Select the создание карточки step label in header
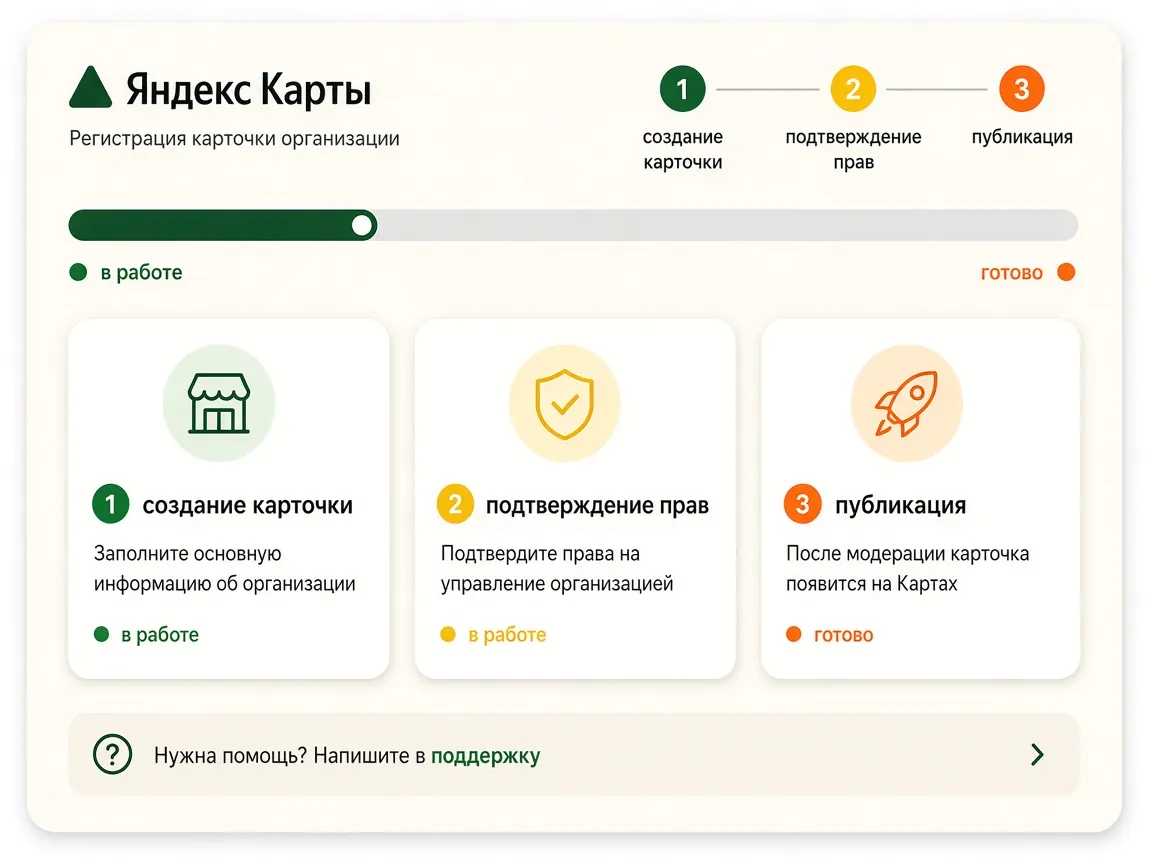 click(x=683, y=149)
